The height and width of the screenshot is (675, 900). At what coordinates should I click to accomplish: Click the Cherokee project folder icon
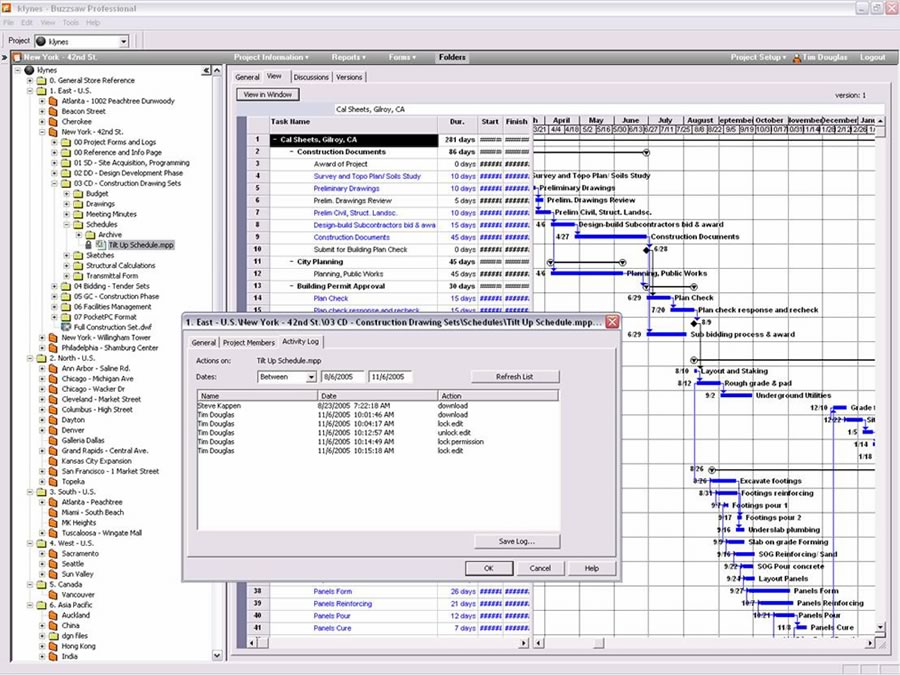[x=53, y=122]
